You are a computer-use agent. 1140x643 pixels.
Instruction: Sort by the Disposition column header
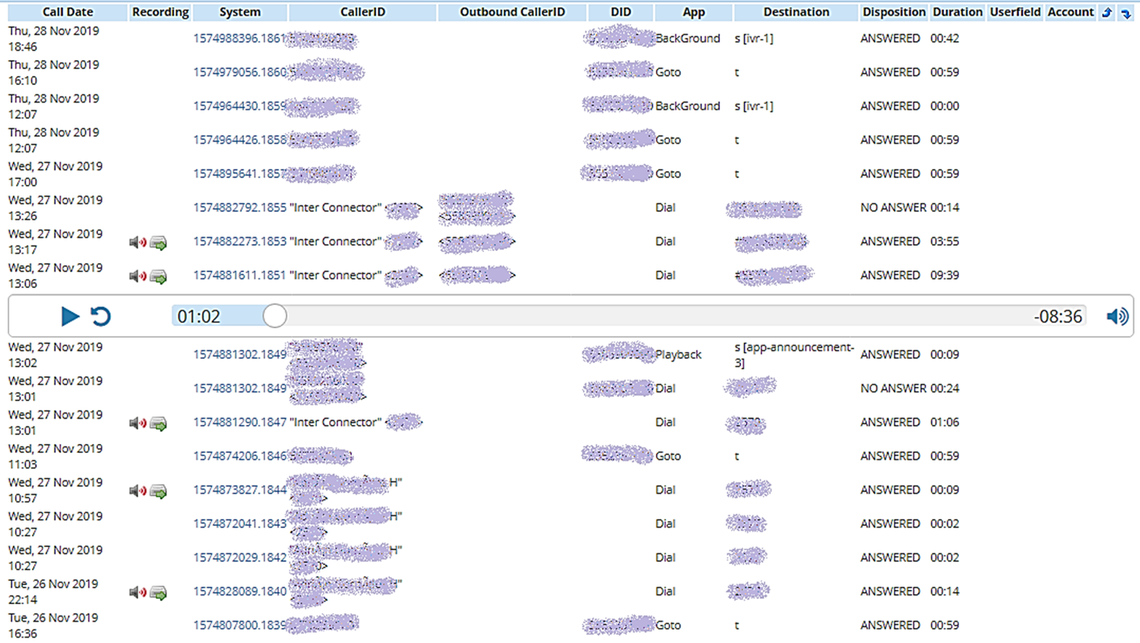(893, 12)
